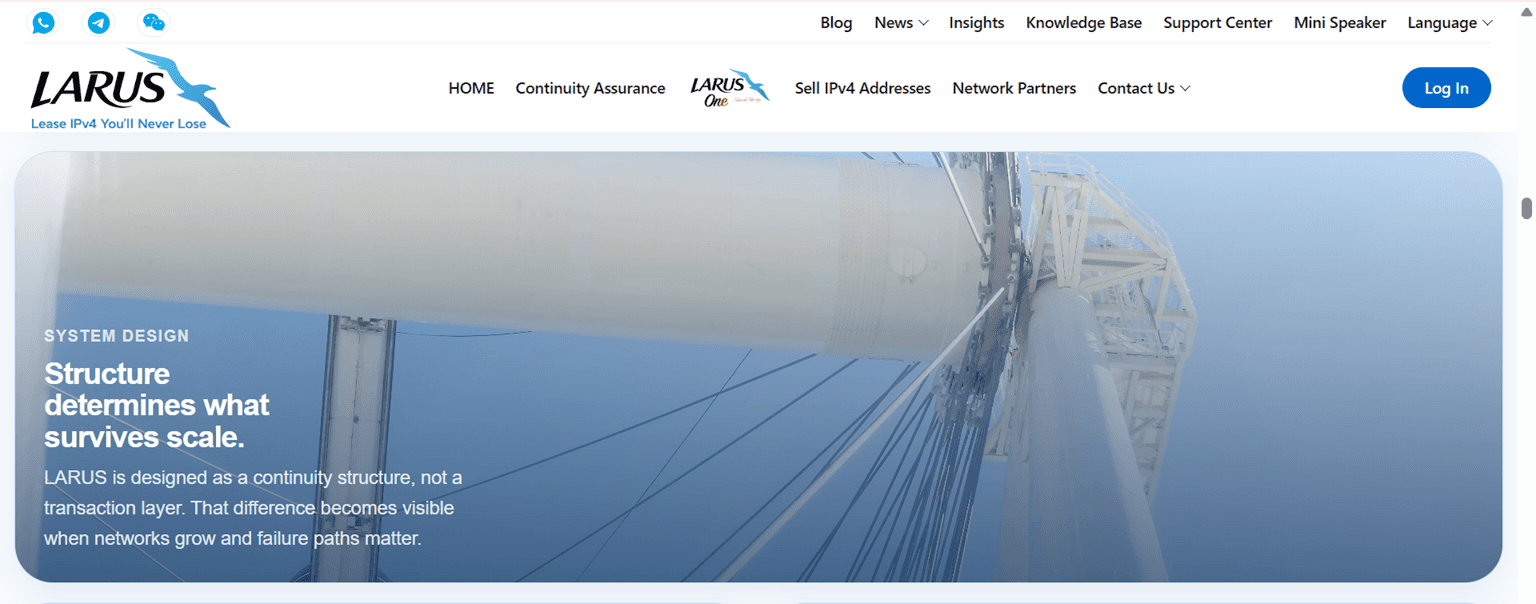The width and height of the screenshot is (1536, 604).
Task: Expand the News dropdown chevron
Action: pyautogui.click(x=923, y=23)
